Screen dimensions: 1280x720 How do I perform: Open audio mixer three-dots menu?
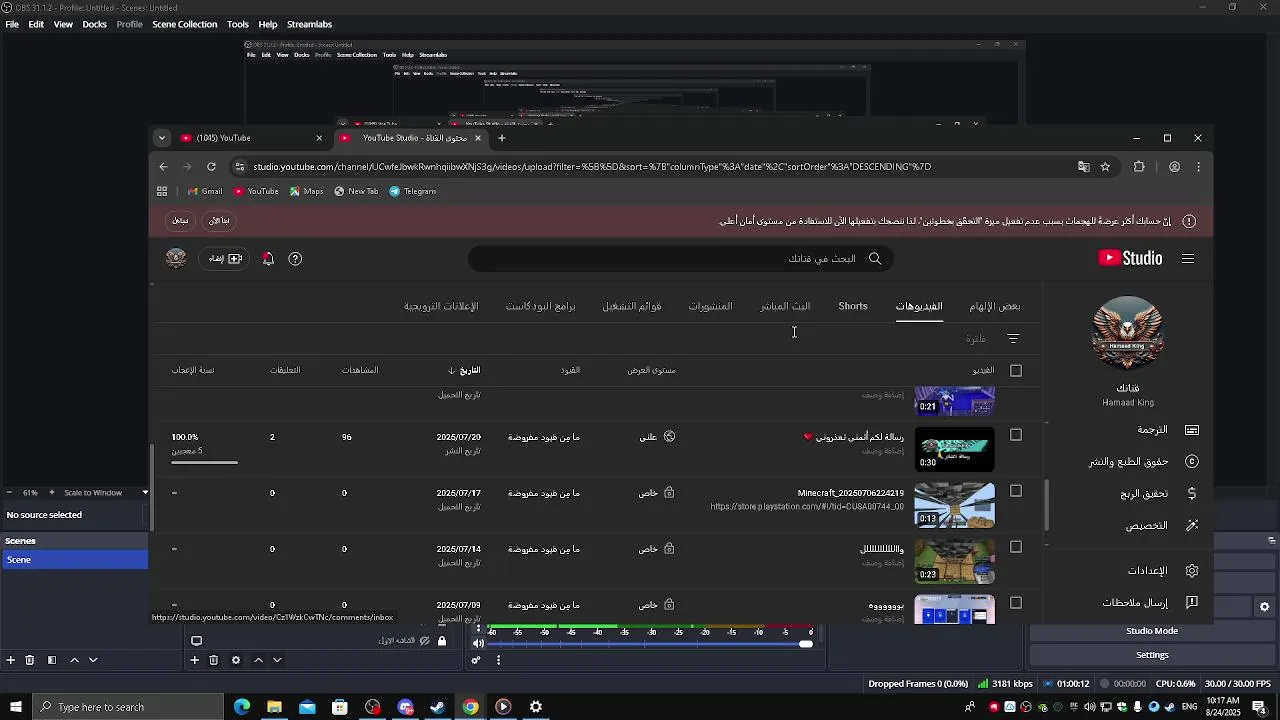498,660
